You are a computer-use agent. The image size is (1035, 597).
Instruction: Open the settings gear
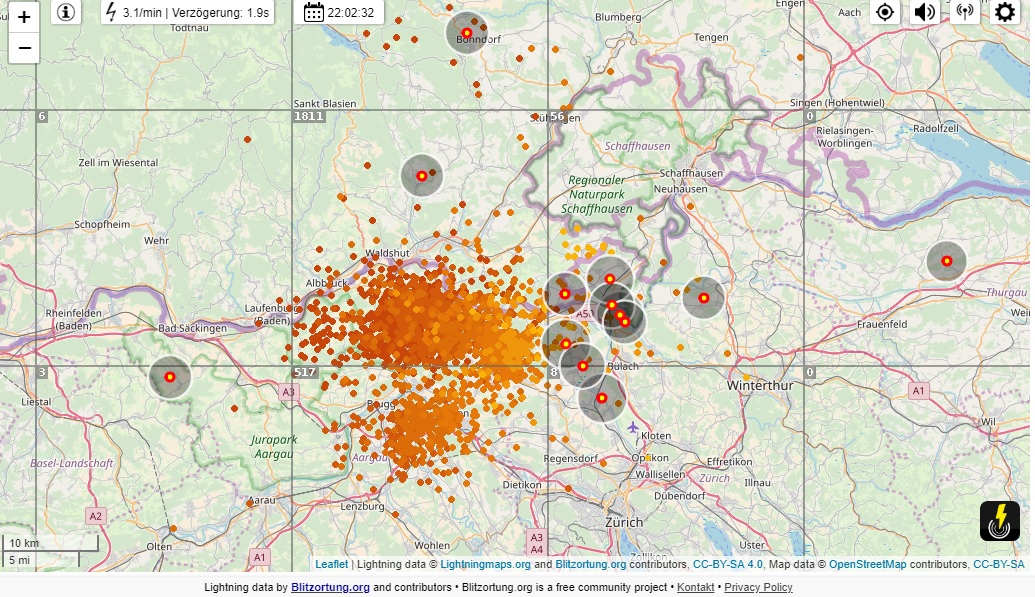[1004, 12]
